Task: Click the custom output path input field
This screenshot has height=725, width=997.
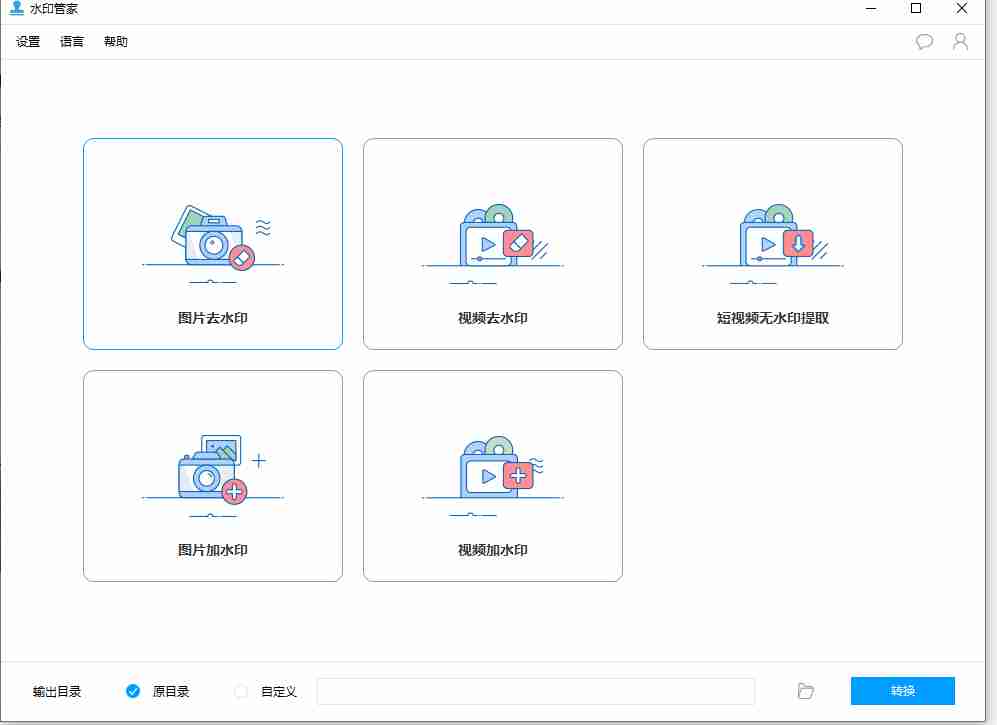Action: pos(536,691)
